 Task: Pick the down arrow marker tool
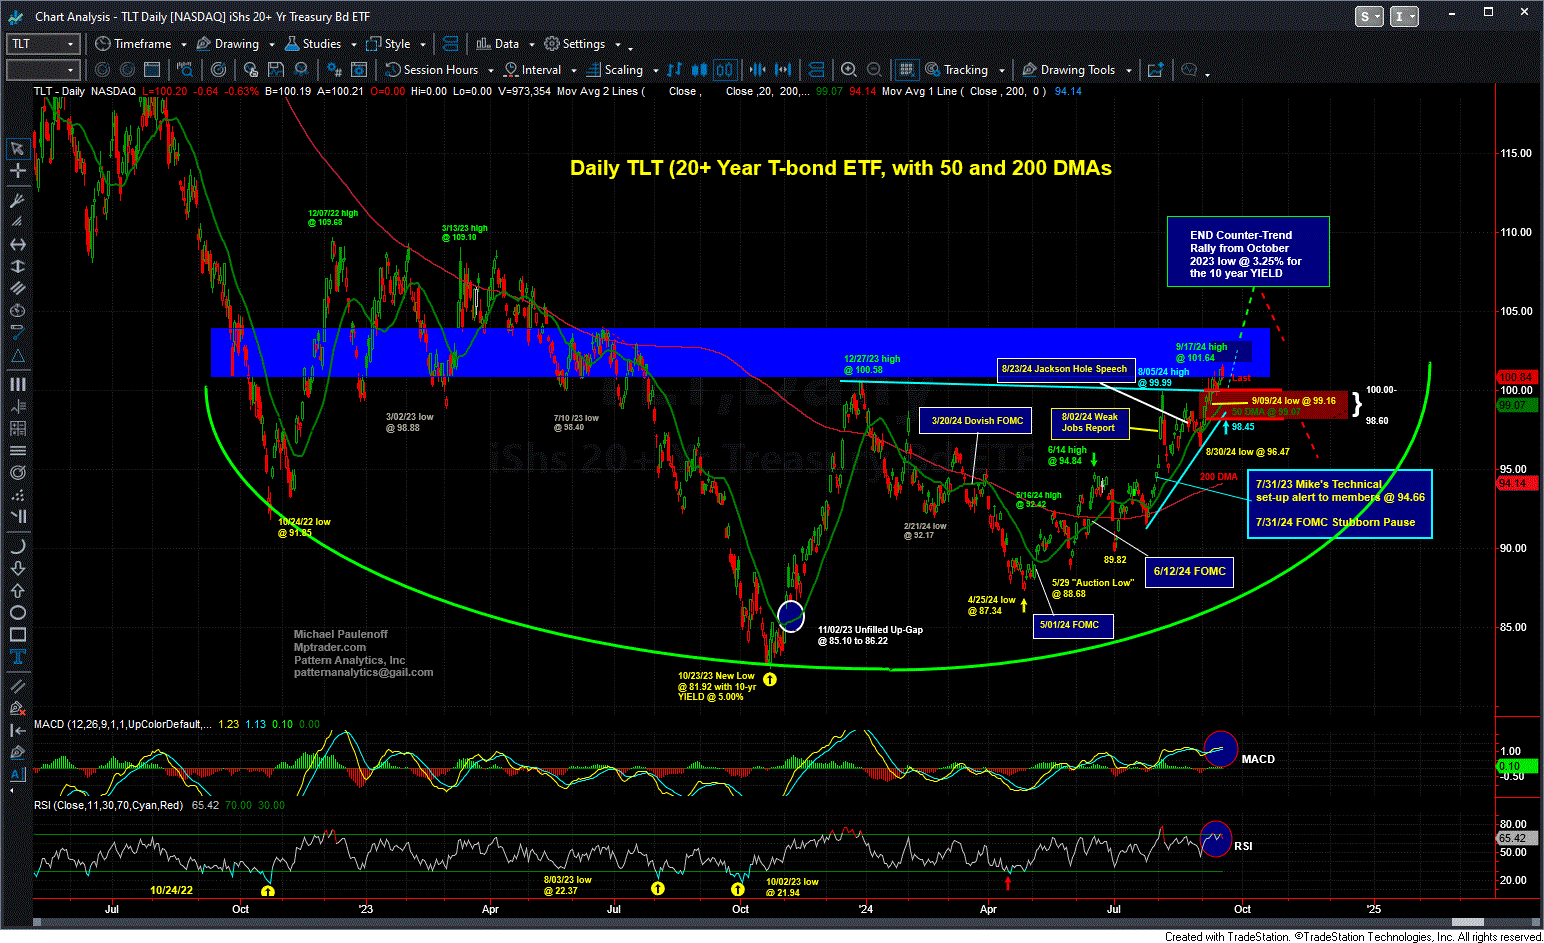(x=17, y=568)
